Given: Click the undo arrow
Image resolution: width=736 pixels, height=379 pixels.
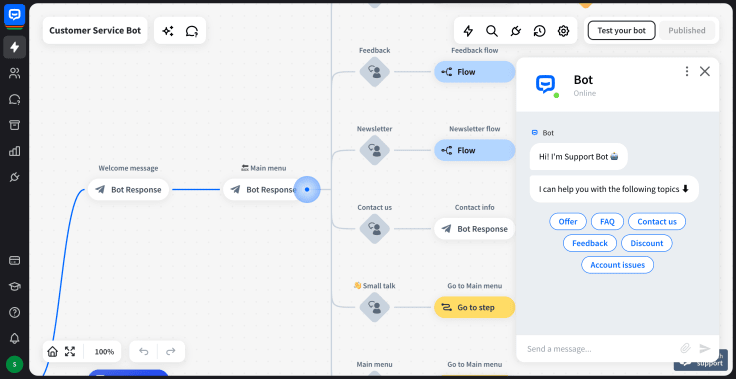Looking at the screenshot, I should tap(144, 351).
